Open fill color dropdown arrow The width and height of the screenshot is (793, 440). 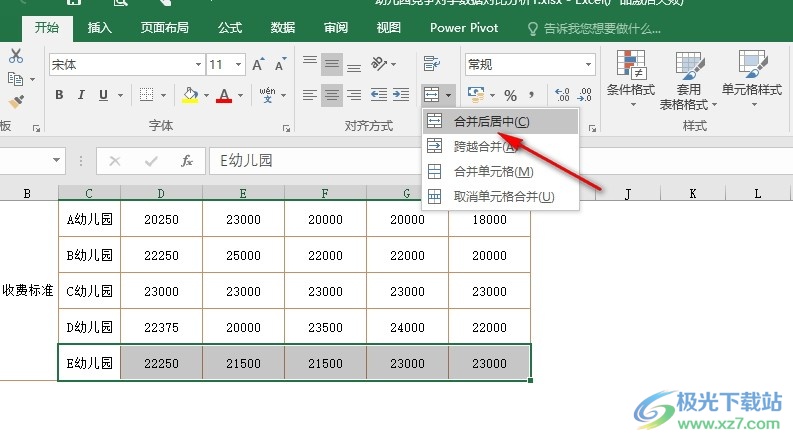point(206,95)
